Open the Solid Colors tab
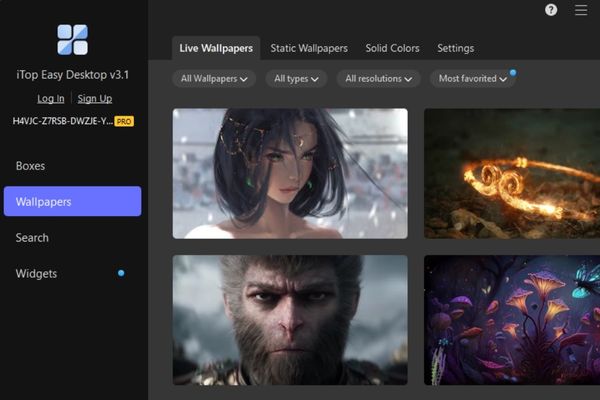The width and height of the screenshot is (600, 400). coord(392,48)
